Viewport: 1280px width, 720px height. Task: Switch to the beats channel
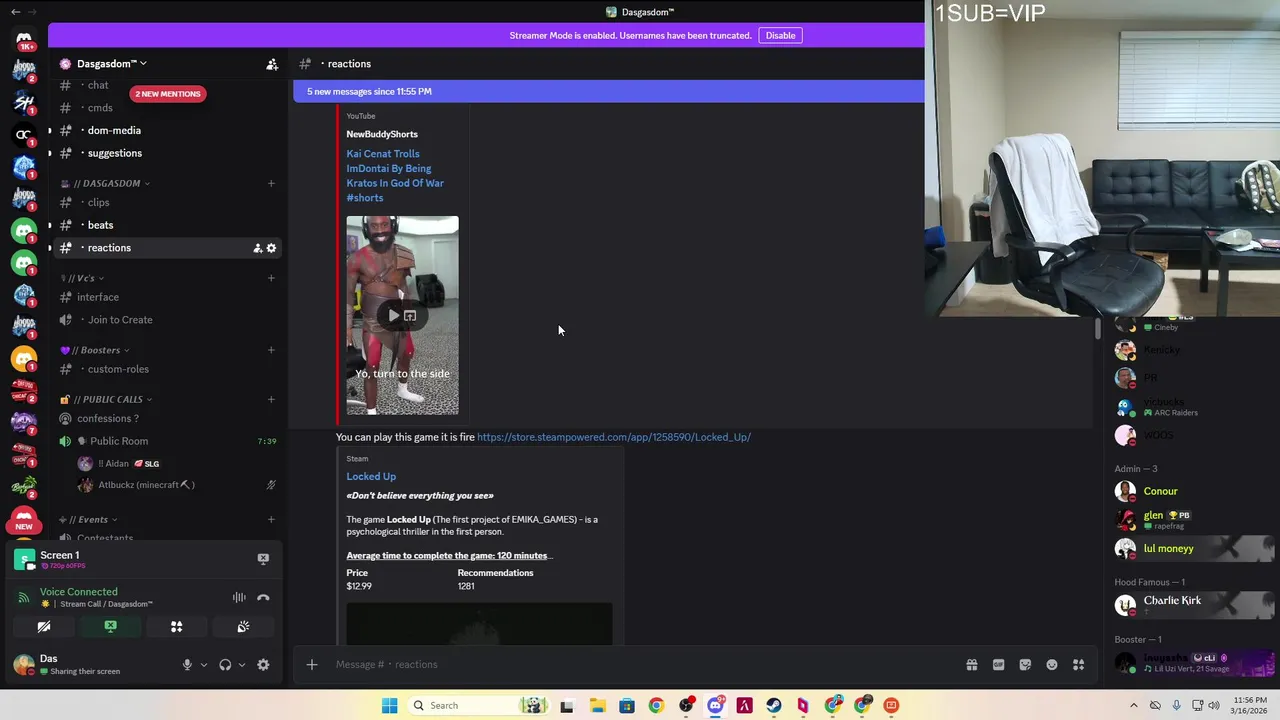tap(167, 225)
